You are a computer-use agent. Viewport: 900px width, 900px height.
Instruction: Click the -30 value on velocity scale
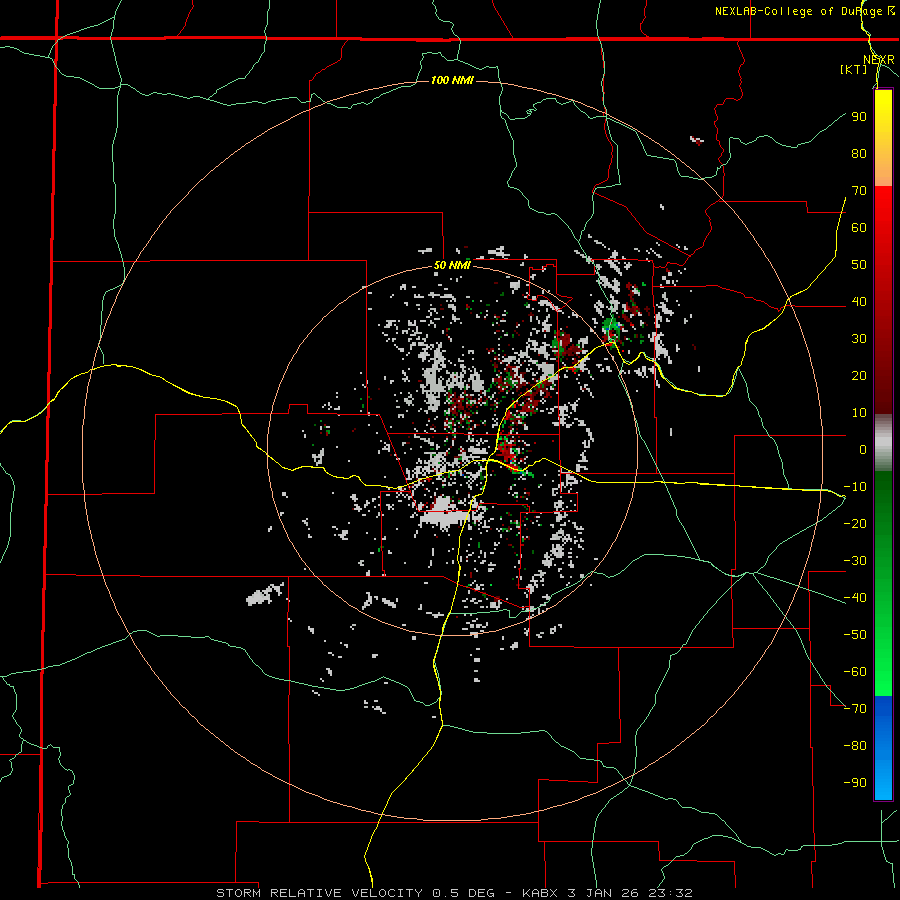(x=855, y=561)
